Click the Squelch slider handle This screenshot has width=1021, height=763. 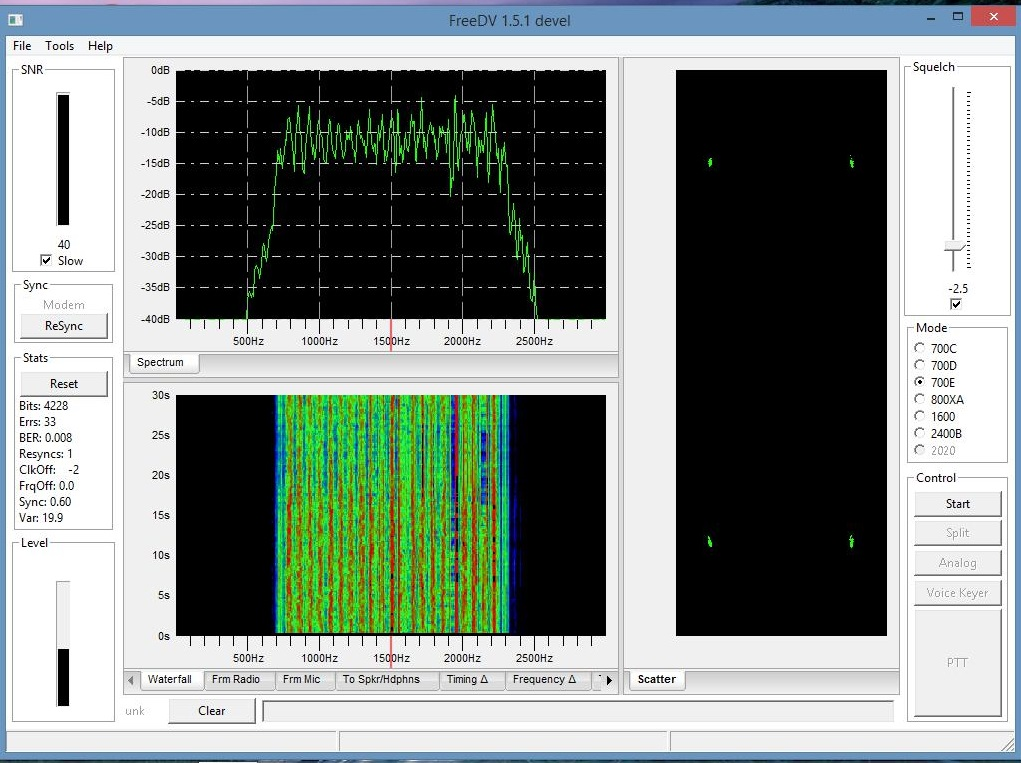coord(955,246)
